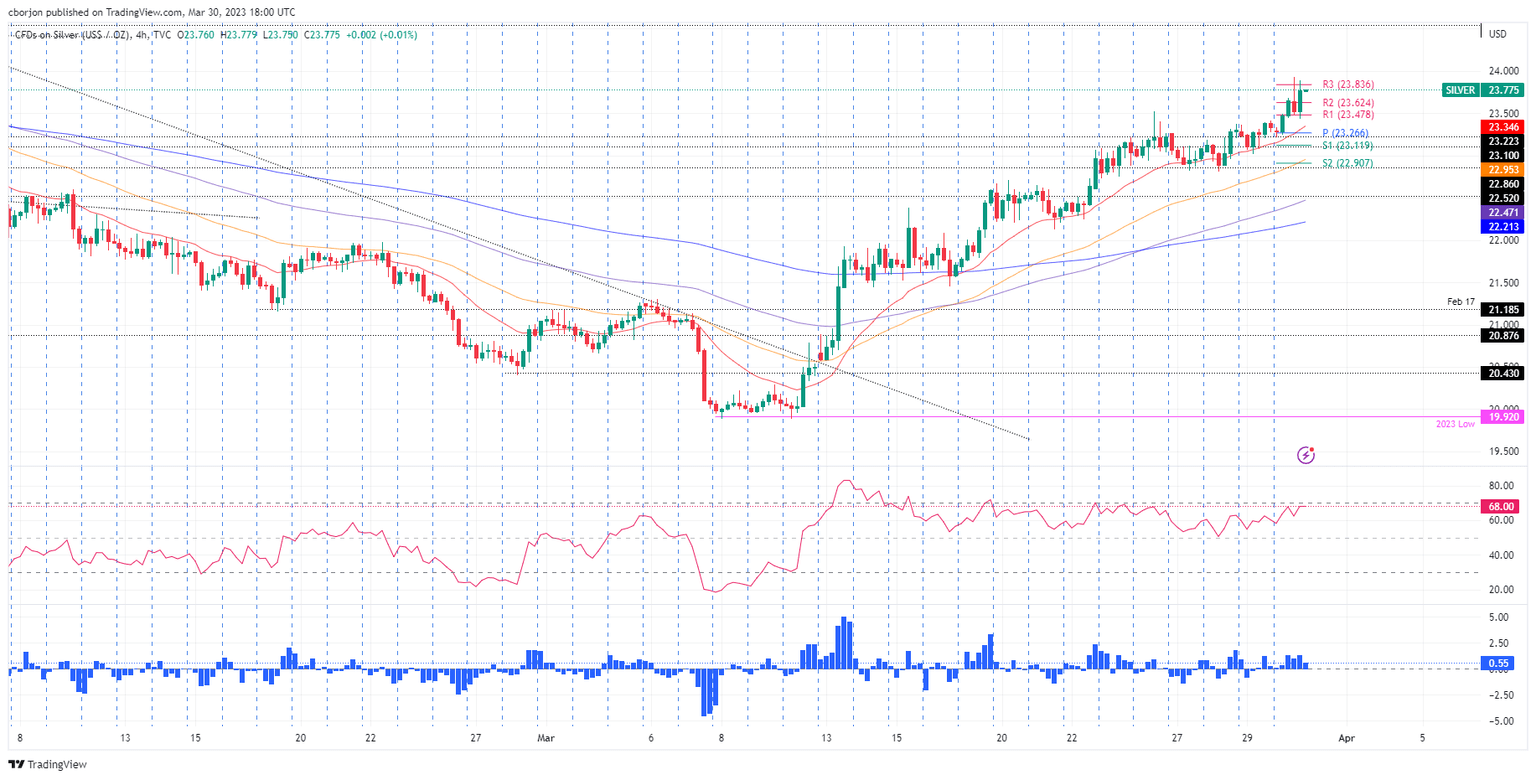1536x779 pixels.
Task: Toggle the P (23.266) pivot label
Action: [x=1343, y=131]
